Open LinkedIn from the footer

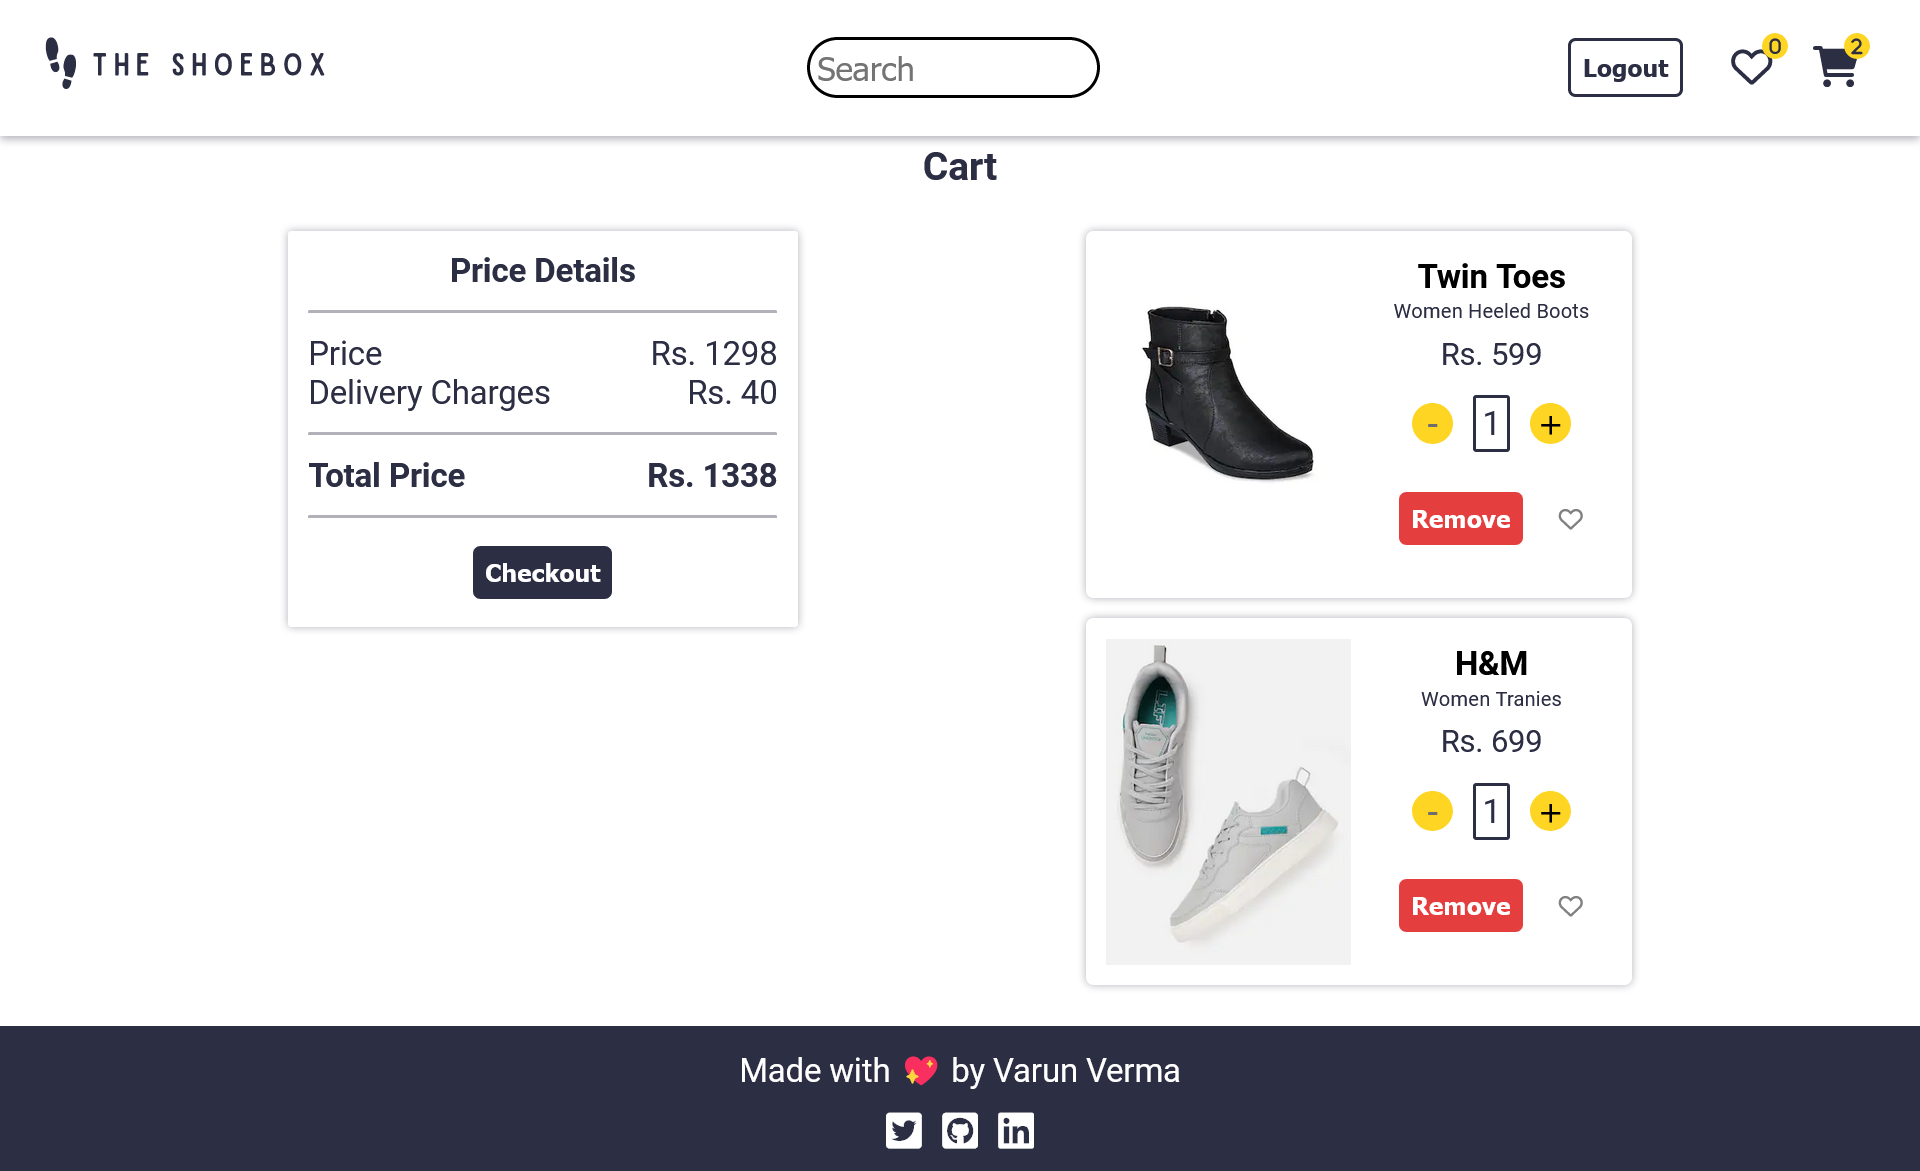point(1016,1130)
